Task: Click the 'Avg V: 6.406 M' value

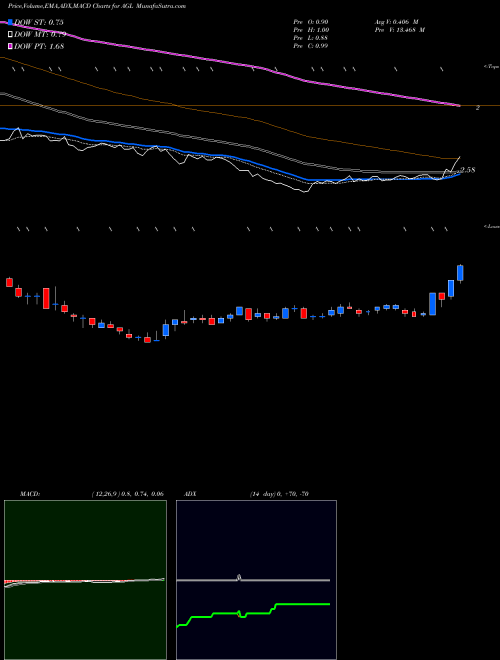Action: 396,22
